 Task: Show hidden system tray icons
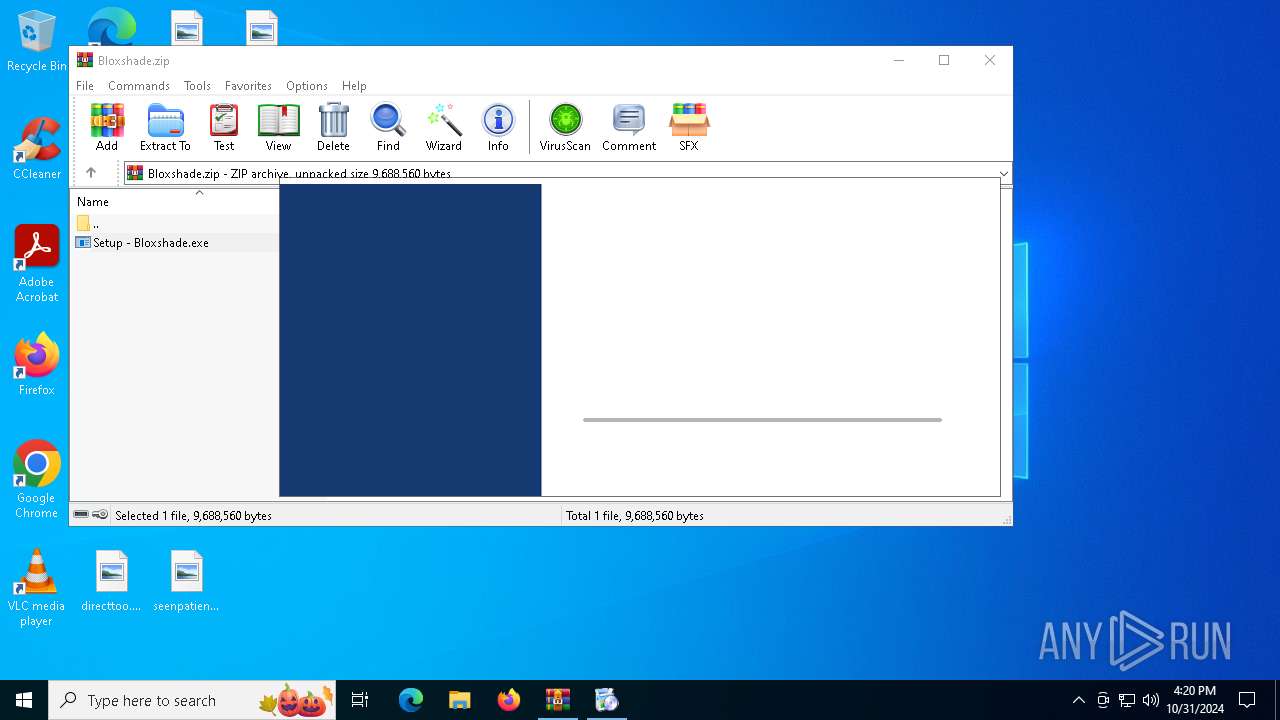coord(1078,700)
